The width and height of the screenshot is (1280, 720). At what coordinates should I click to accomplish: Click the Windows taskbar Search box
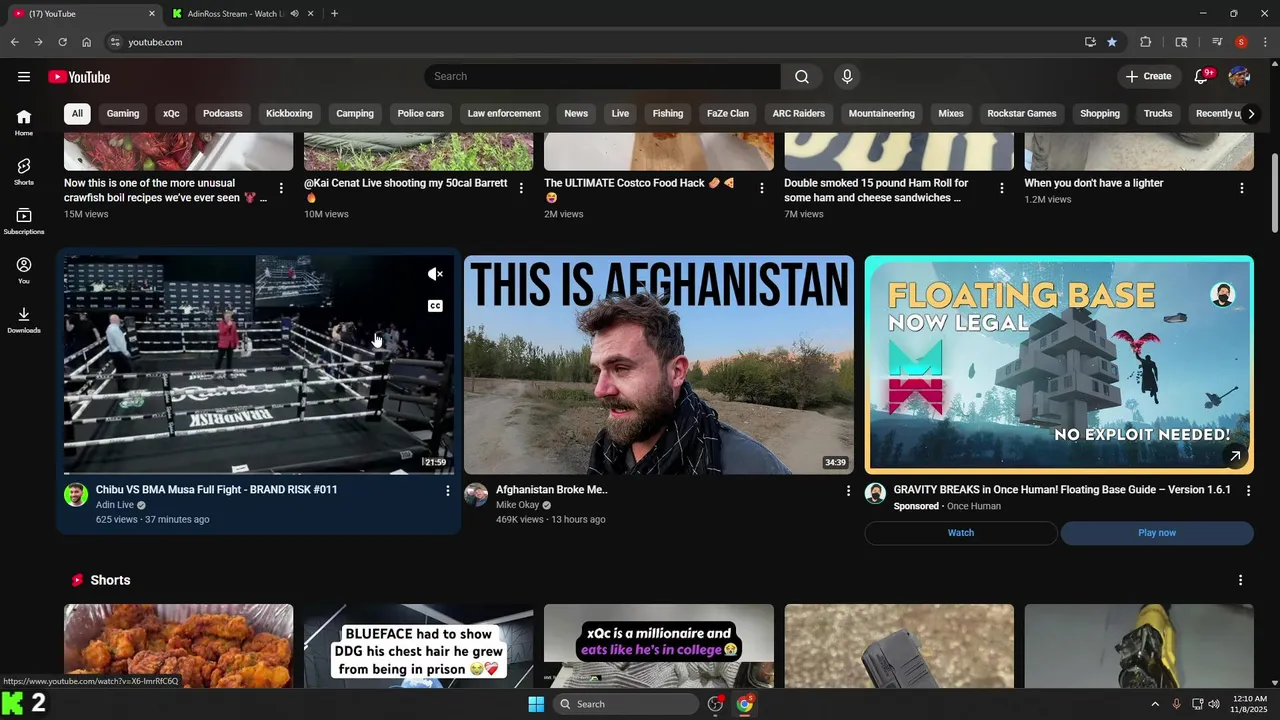coord(625,704)
